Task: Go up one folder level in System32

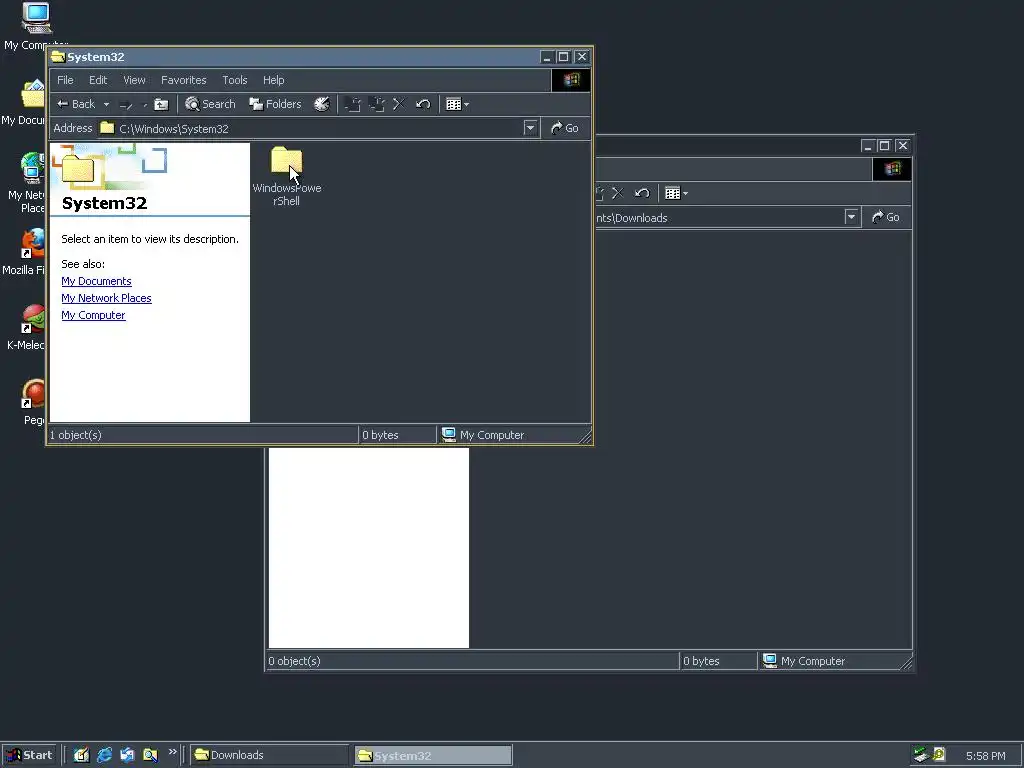Action: pos(161,104)
